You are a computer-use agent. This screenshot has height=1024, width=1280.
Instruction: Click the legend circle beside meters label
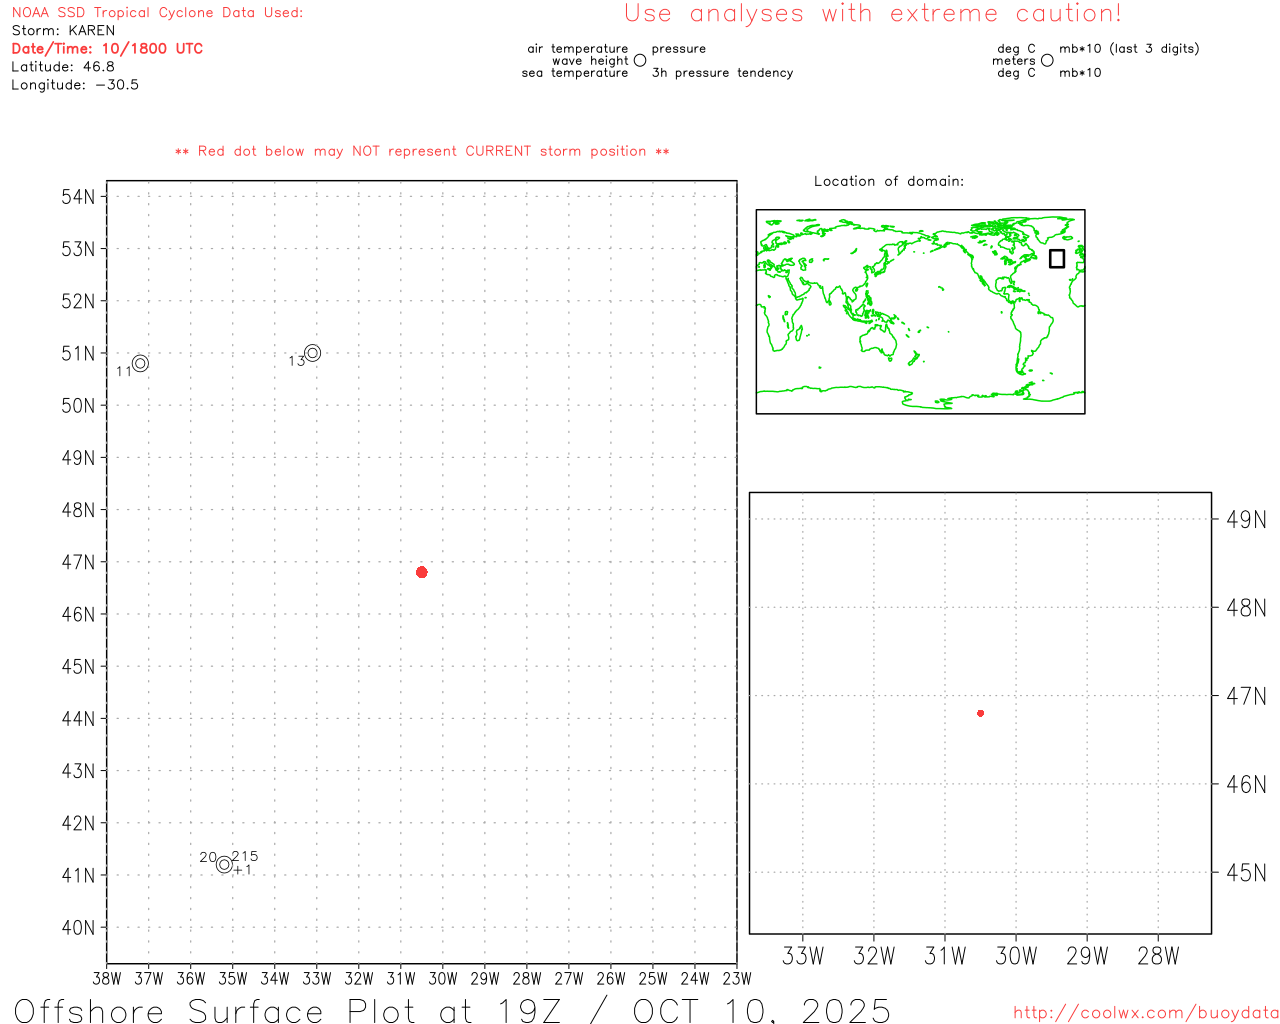point(1047,60)
